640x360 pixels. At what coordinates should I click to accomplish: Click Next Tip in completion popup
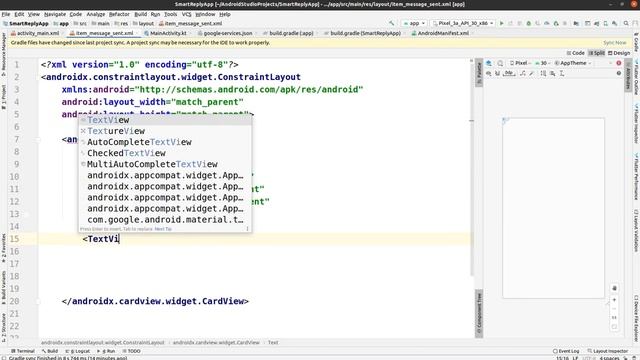(163, 229)
